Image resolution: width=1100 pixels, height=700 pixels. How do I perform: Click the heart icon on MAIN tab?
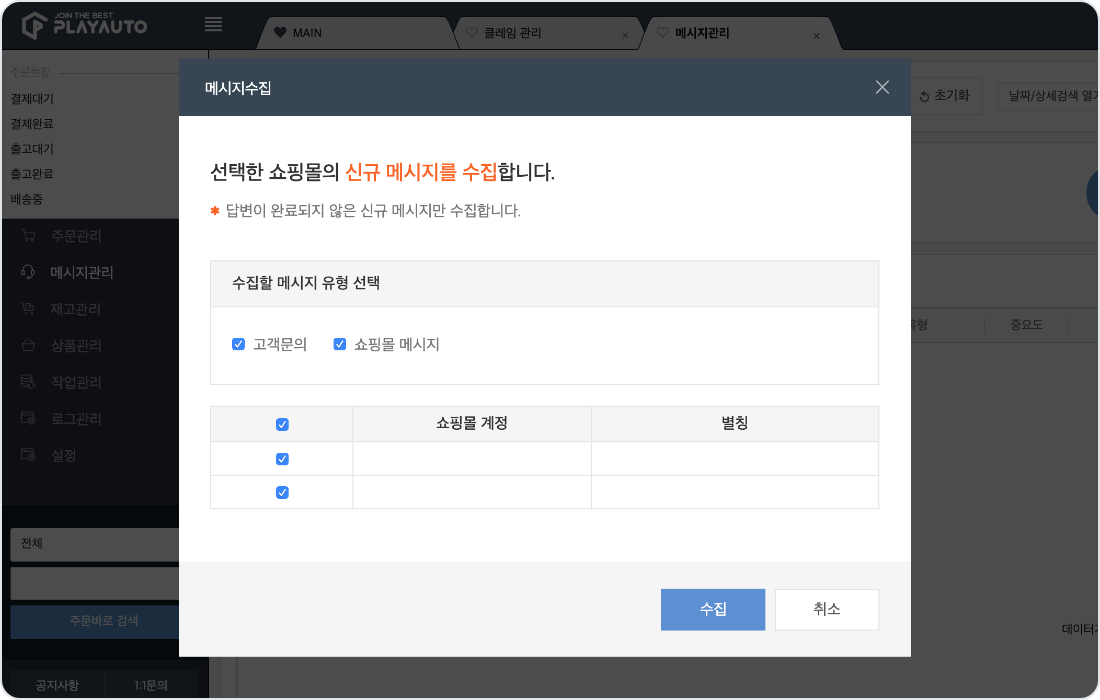pos(280,33)
